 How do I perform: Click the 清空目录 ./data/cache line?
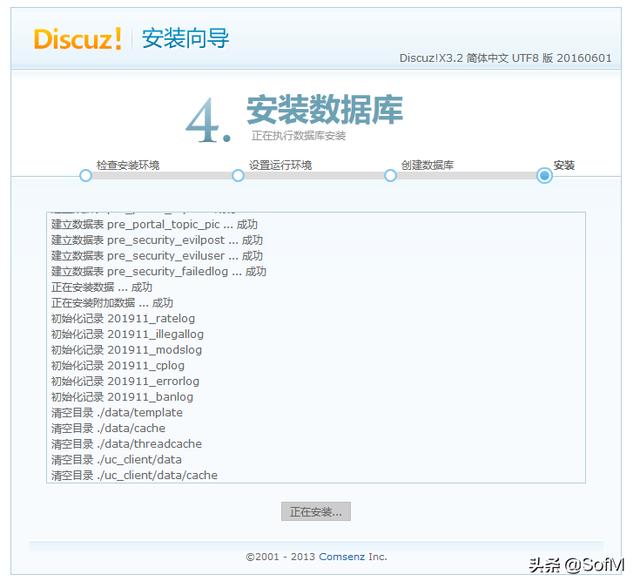108,428
